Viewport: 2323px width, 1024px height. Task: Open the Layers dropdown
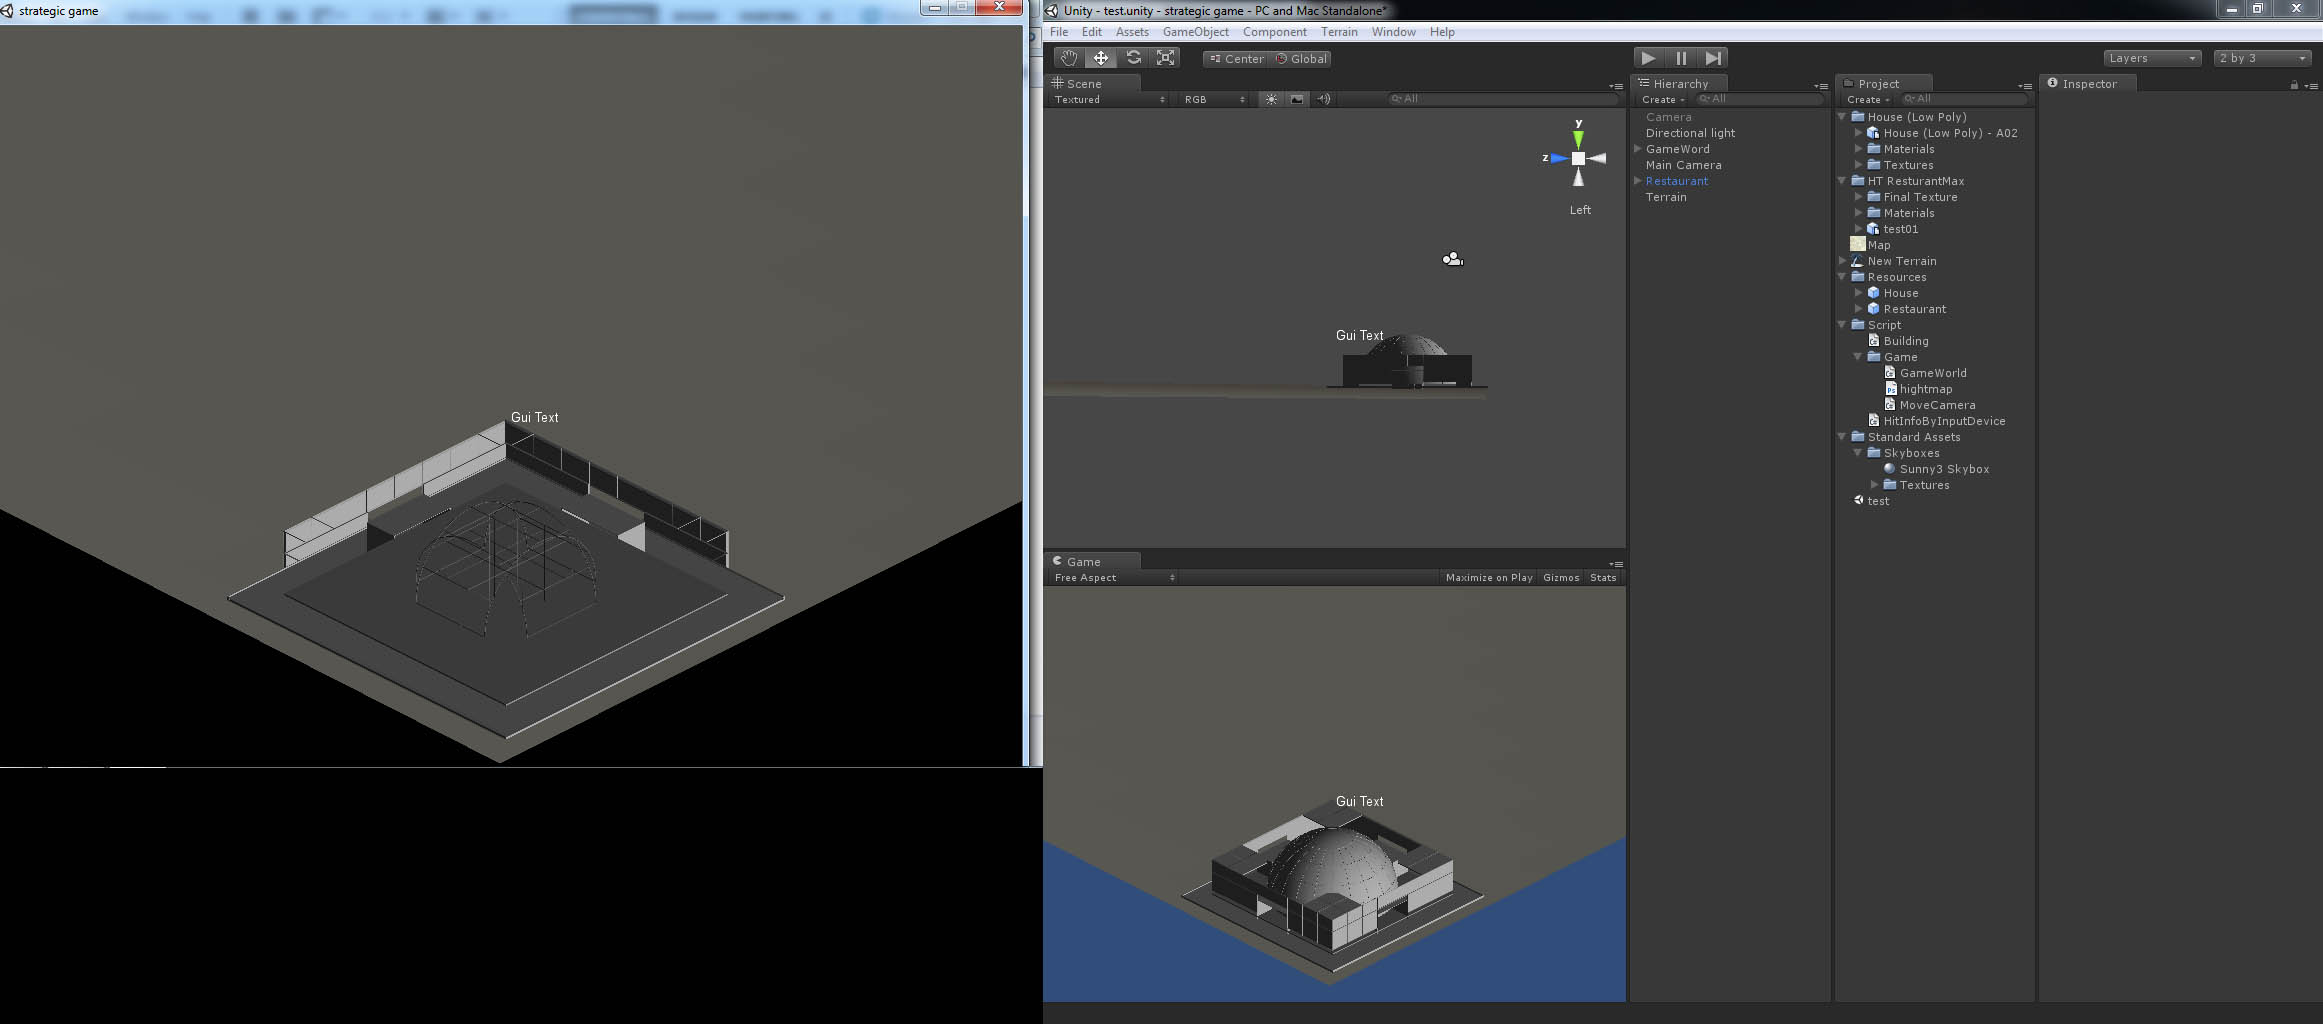[x=2150, y=57]
